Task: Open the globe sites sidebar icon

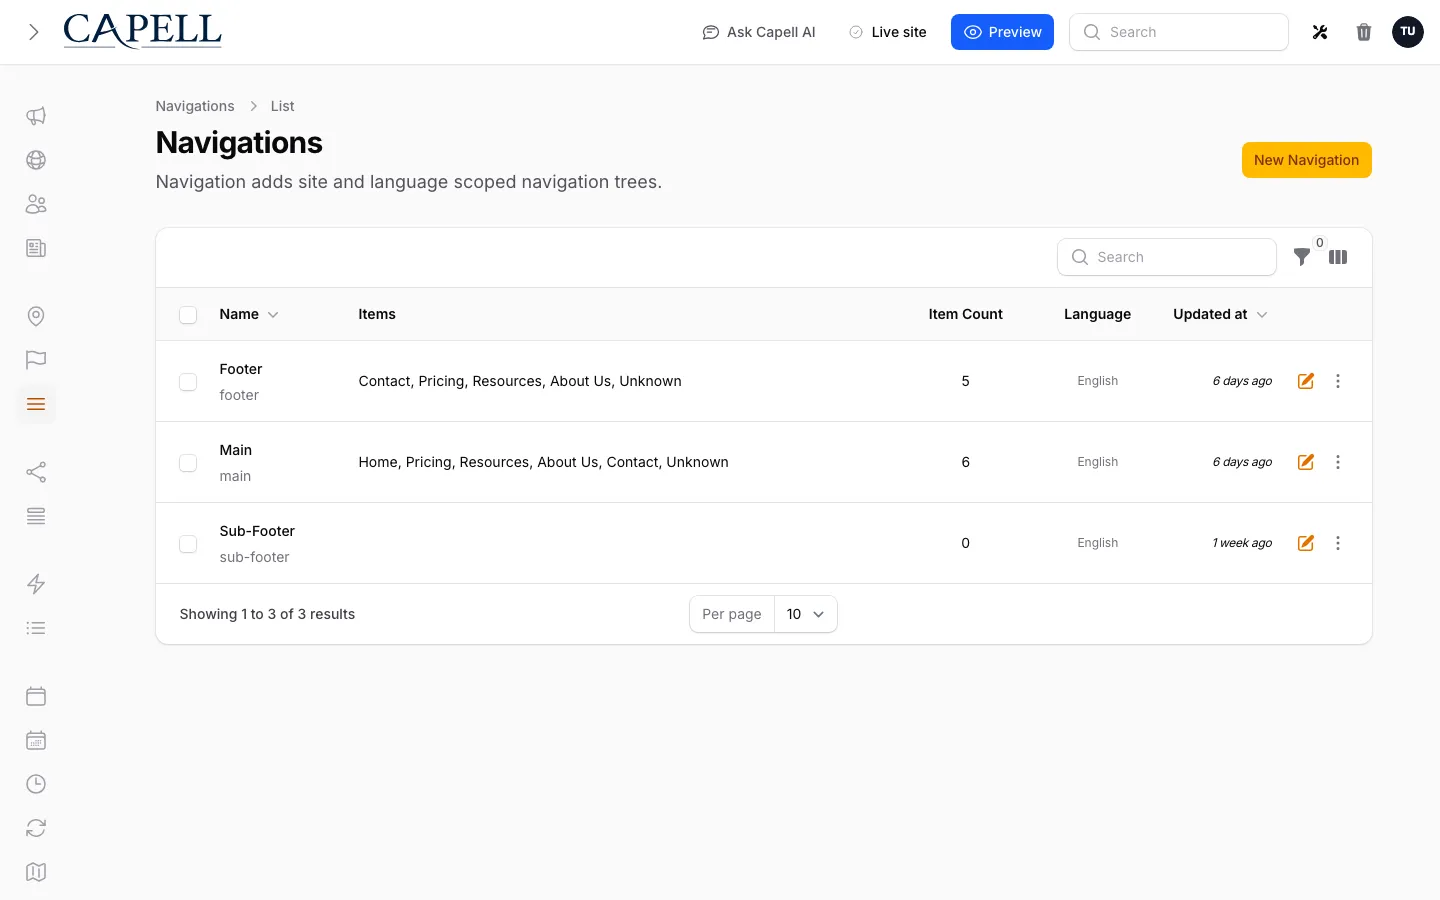Action: pyautogui.click(x=36, y=160)
